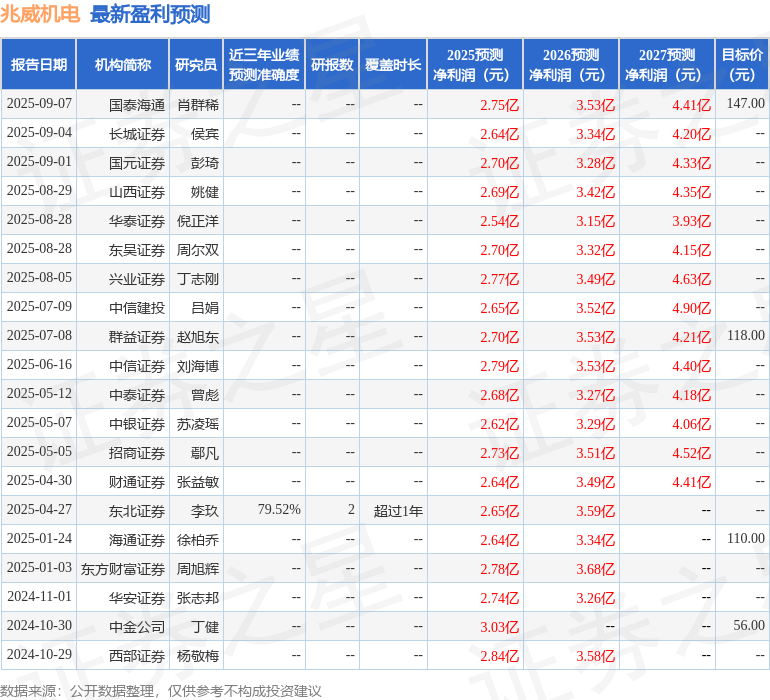Click the 报告日期 column header
The width and height of the screenshot is (770, 700).
(x=39, y=65)
